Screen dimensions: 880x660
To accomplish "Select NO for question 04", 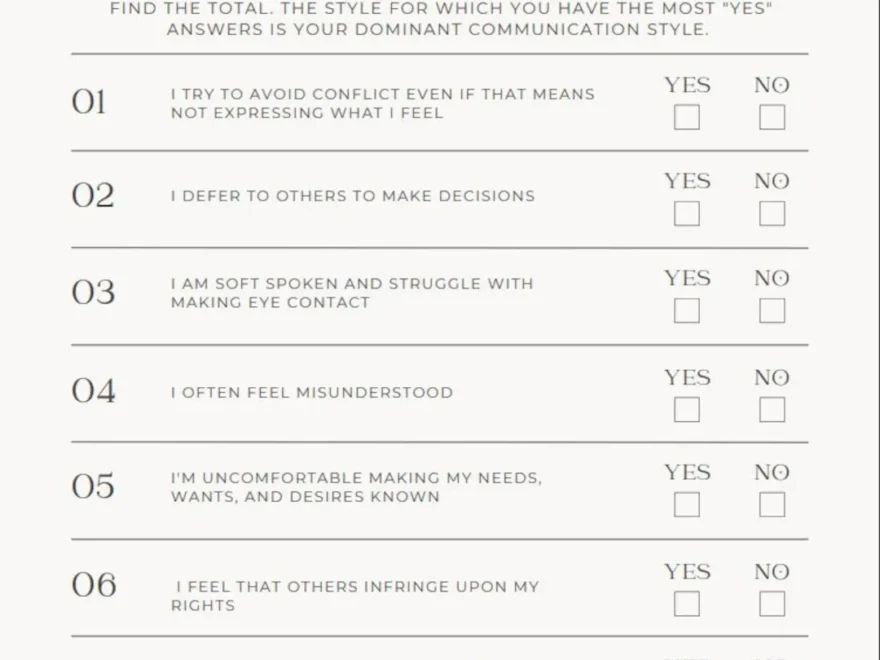I will (x=772, y=410).
